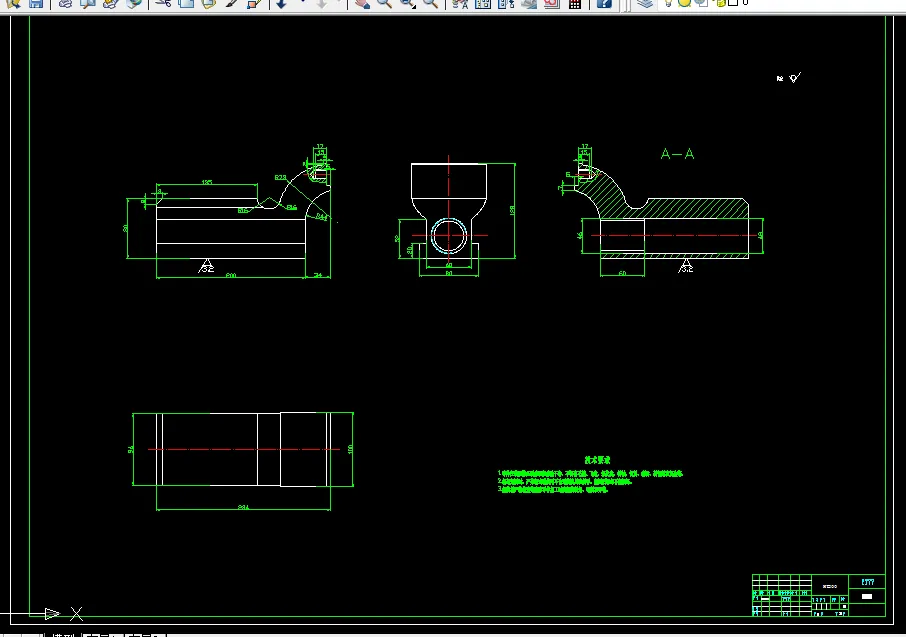Image resolution: width=906 pixels, height=637 pixels.
Task: Click the Paste icon
Action: (209, 3)
